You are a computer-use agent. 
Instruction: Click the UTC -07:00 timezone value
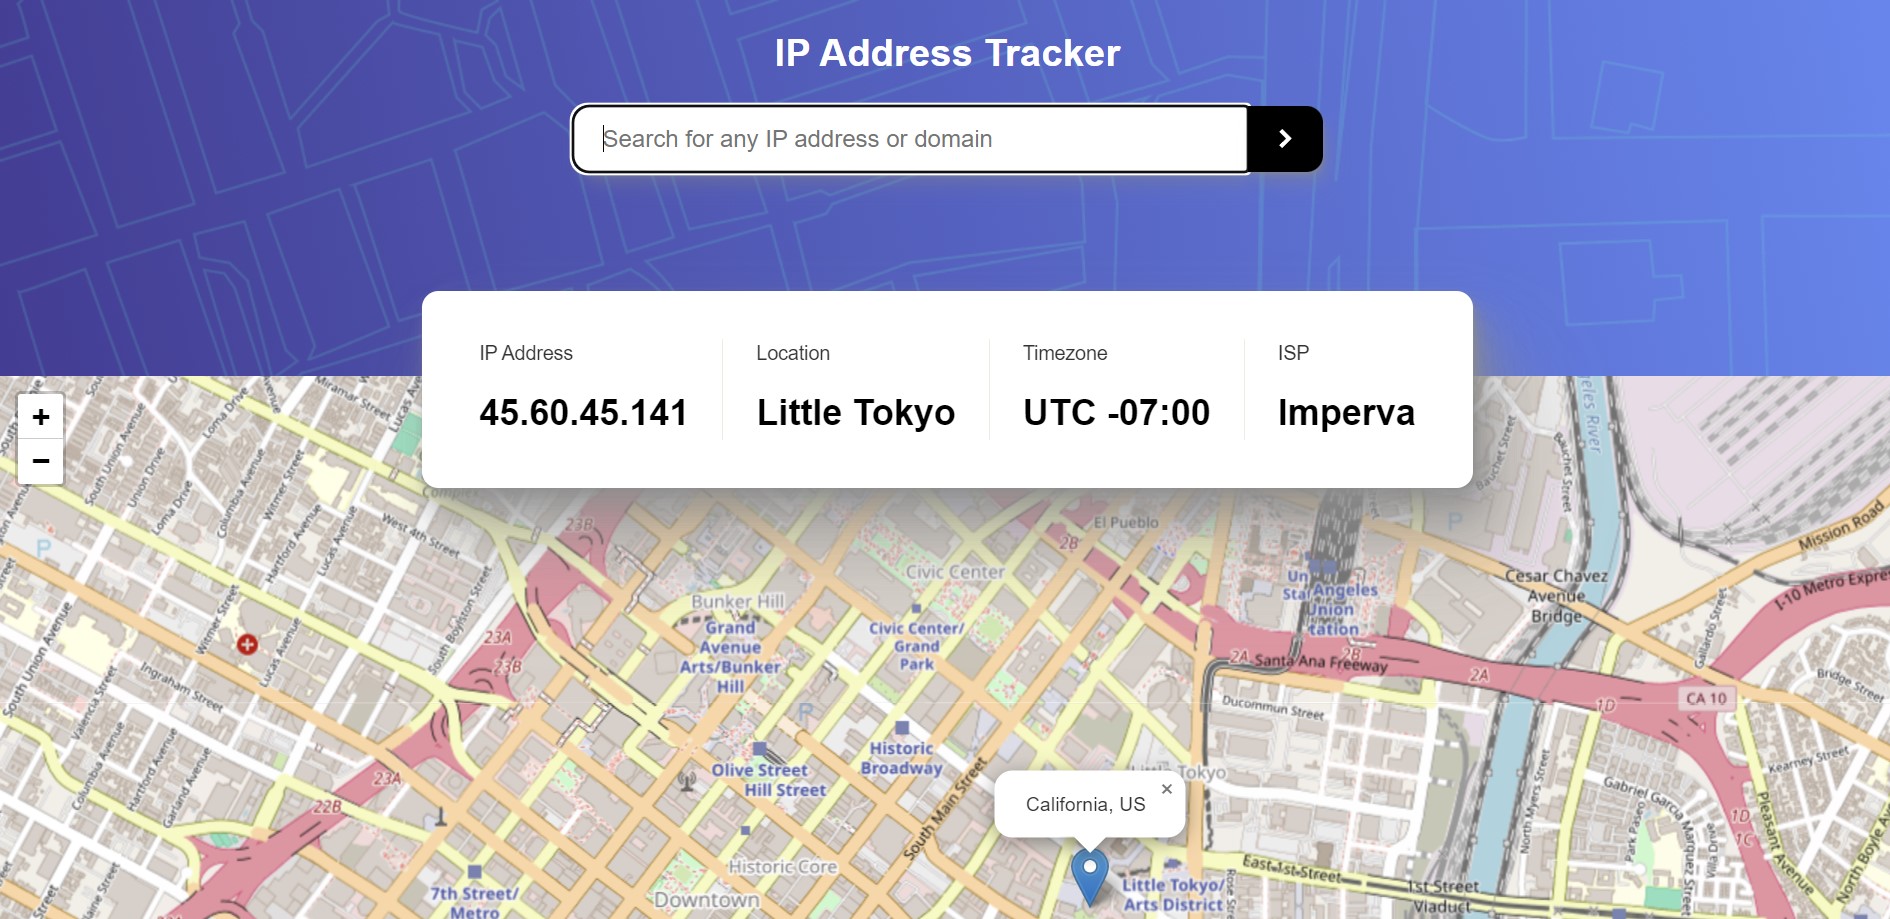coord(1116,412)
